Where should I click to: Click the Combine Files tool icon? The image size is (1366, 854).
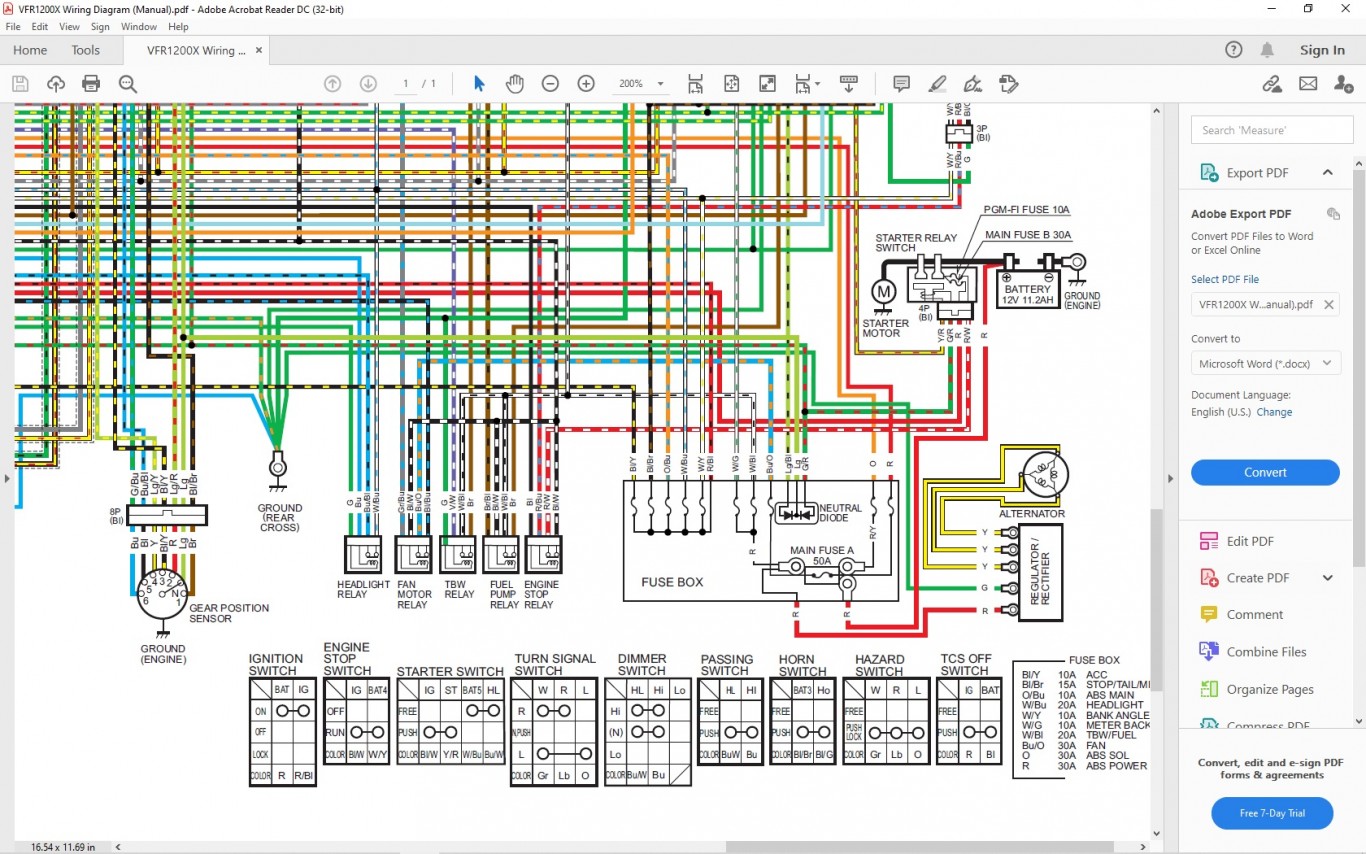point(1208,651)
